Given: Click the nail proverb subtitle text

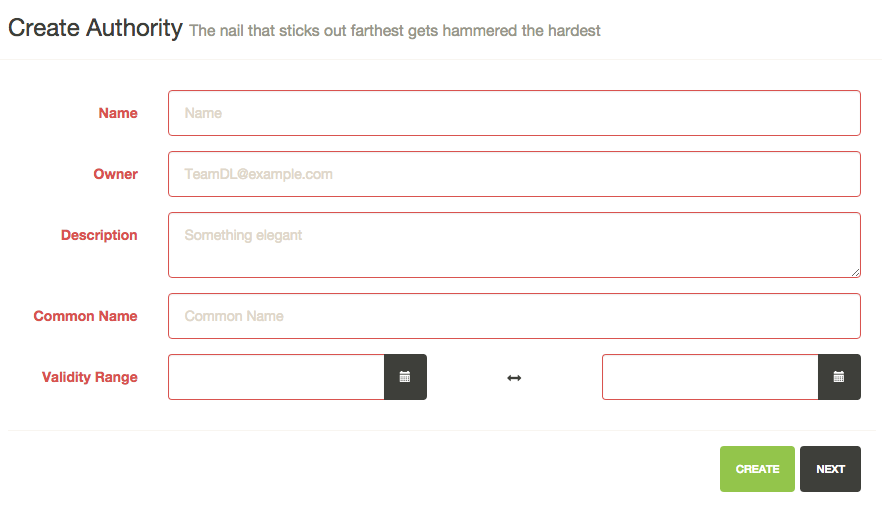Looking at the screenshot, I should pos(395,31).
